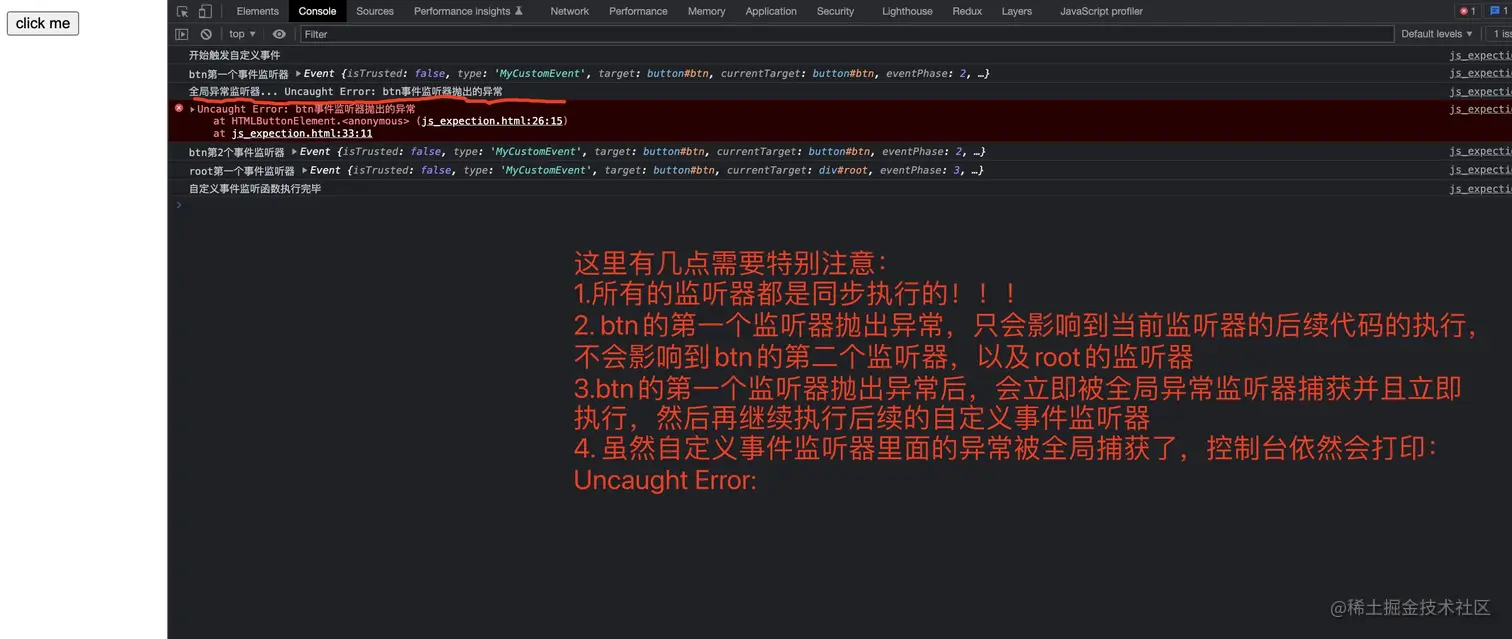Open the top execution context dropdown
The width and height of the screenshot is (1512, 639).
[x=241, y=33]
